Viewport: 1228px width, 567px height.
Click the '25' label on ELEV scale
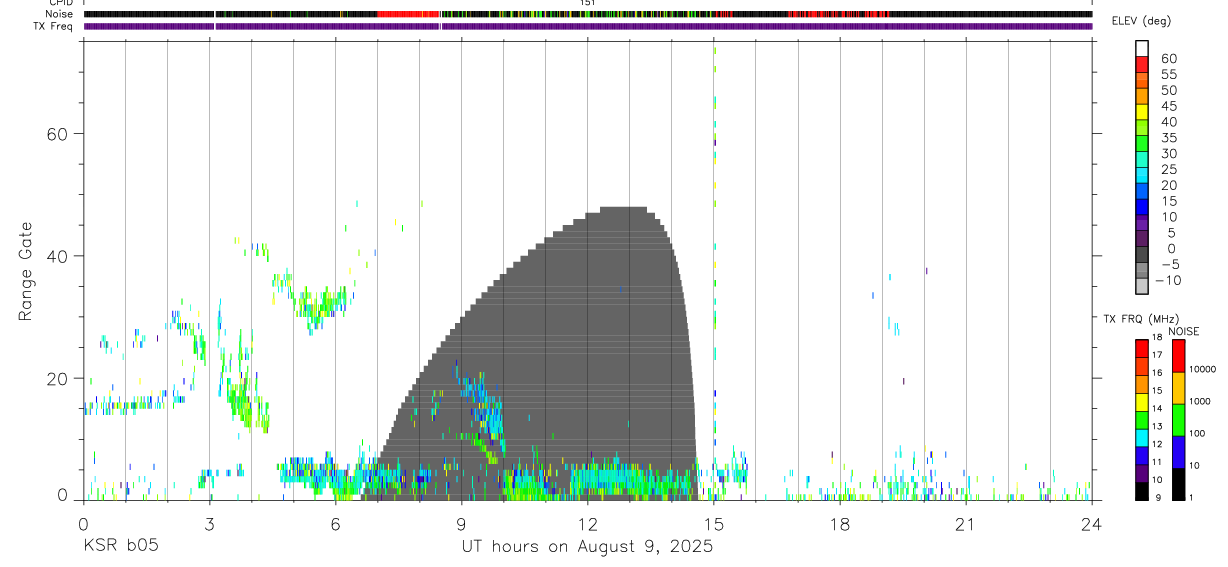click(1167, 169)
